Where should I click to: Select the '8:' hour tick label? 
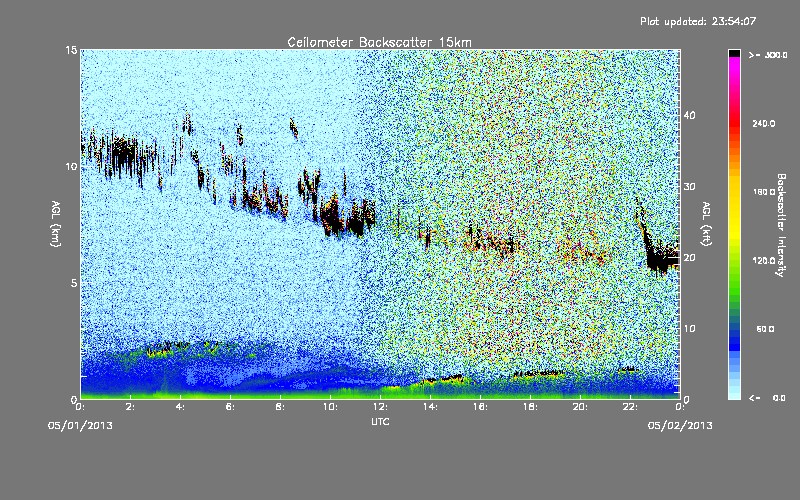point(281,407)
